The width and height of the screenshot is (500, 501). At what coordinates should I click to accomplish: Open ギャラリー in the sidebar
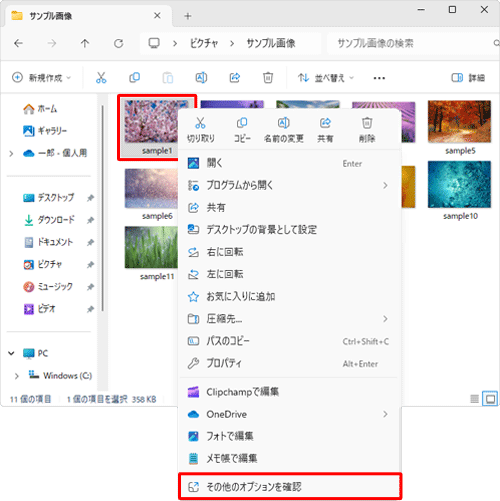45,131
